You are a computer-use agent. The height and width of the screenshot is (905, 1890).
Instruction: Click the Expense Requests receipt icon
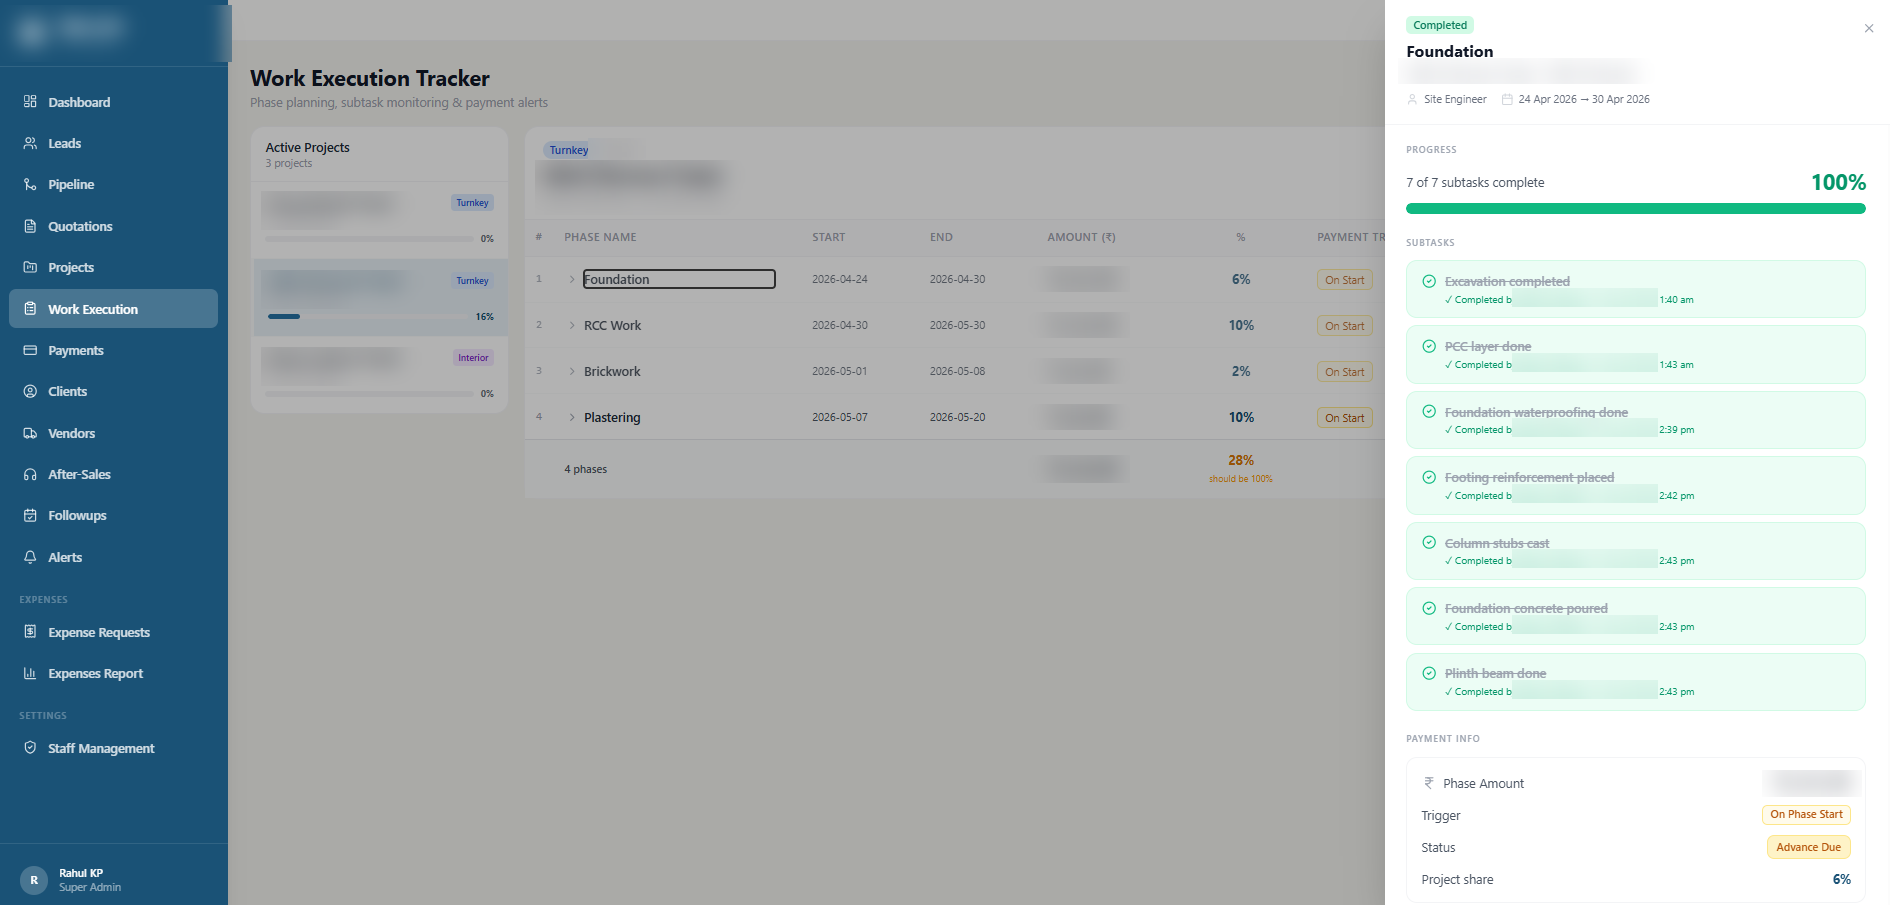[x=30, y=632]
